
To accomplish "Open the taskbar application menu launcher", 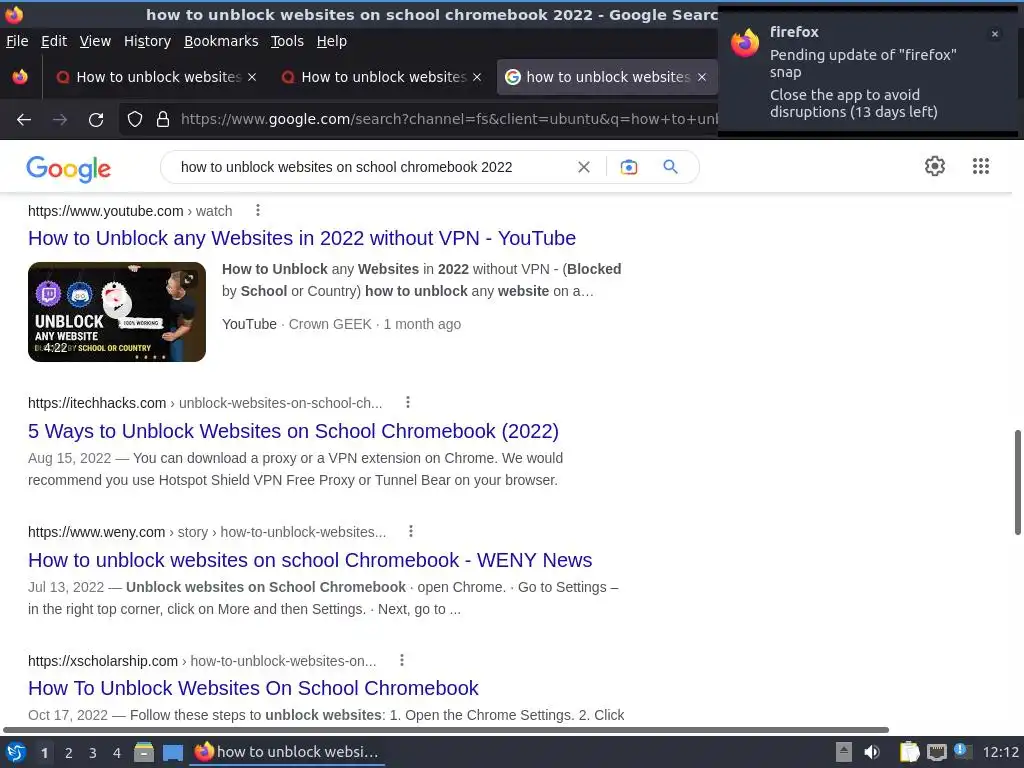I will 16,752.
